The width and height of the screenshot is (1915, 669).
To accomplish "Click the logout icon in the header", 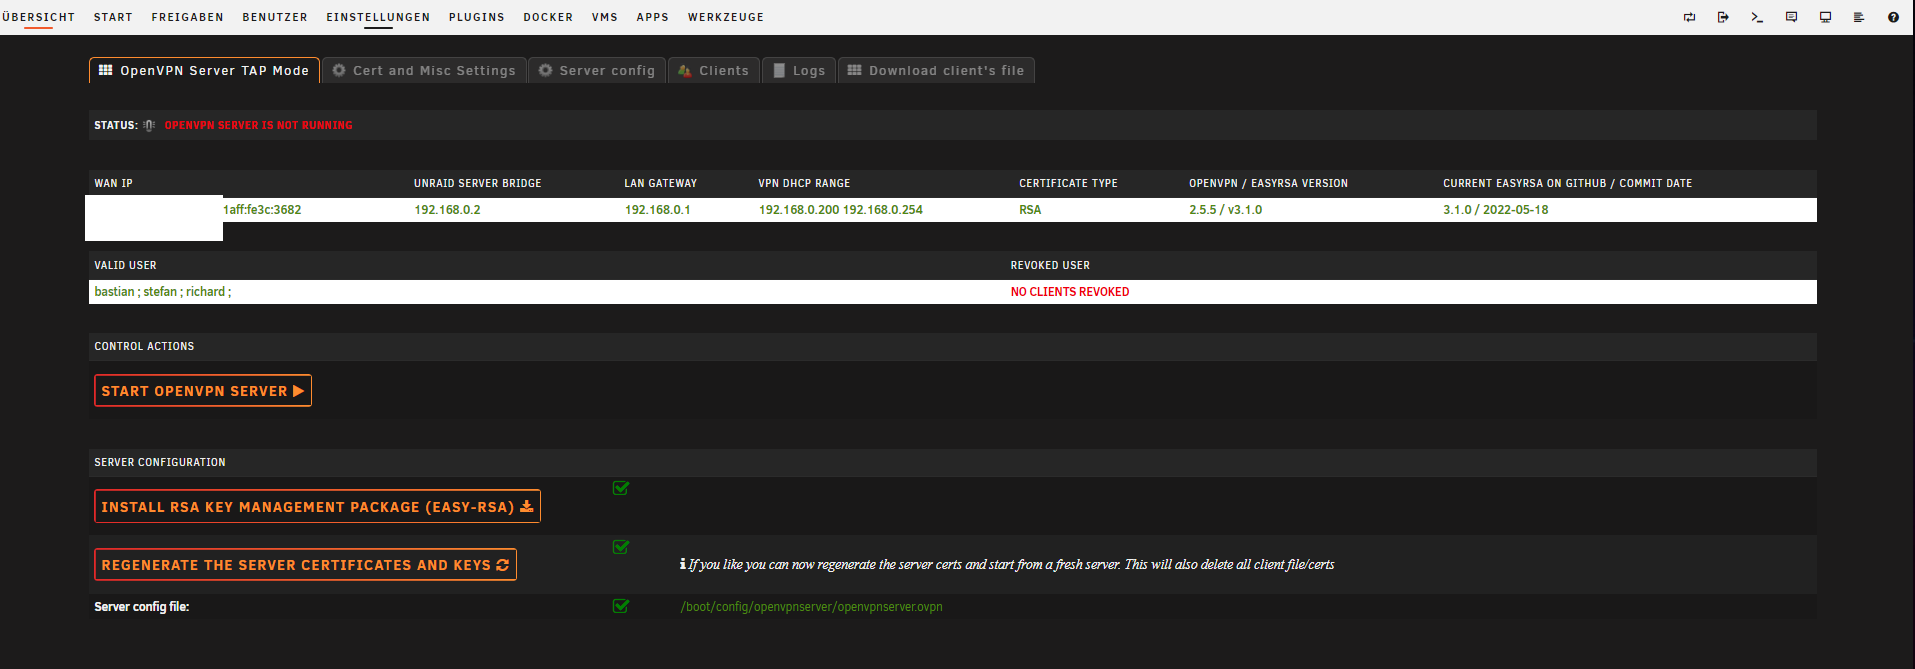I will pyautogui.click(x=1723, y=17).
